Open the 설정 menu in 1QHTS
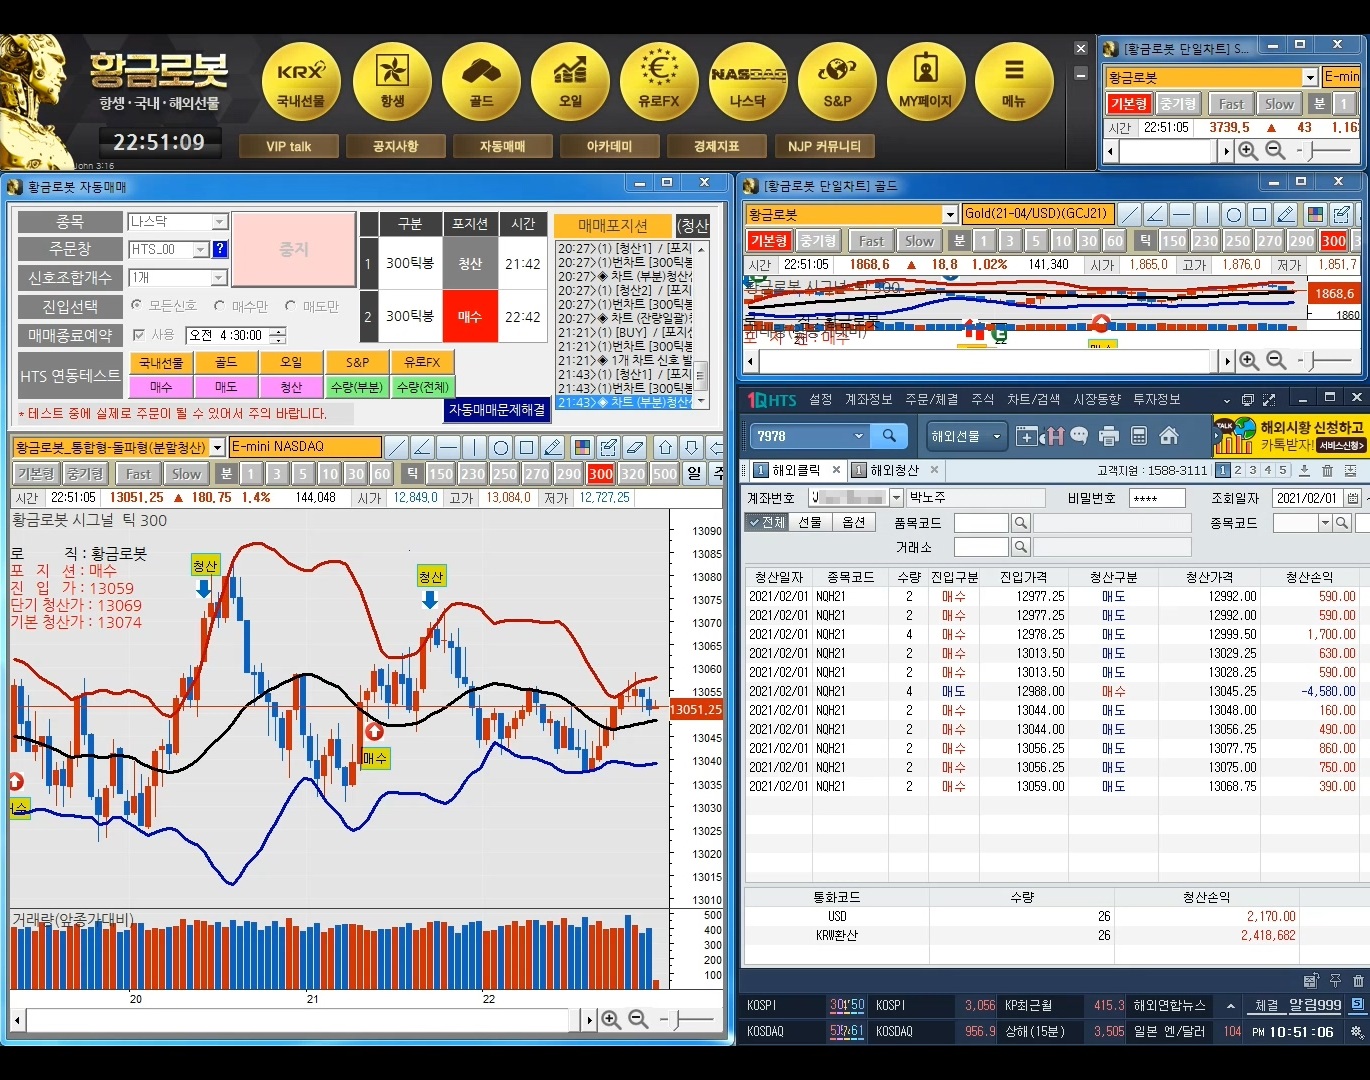 [x=821, y=399]
